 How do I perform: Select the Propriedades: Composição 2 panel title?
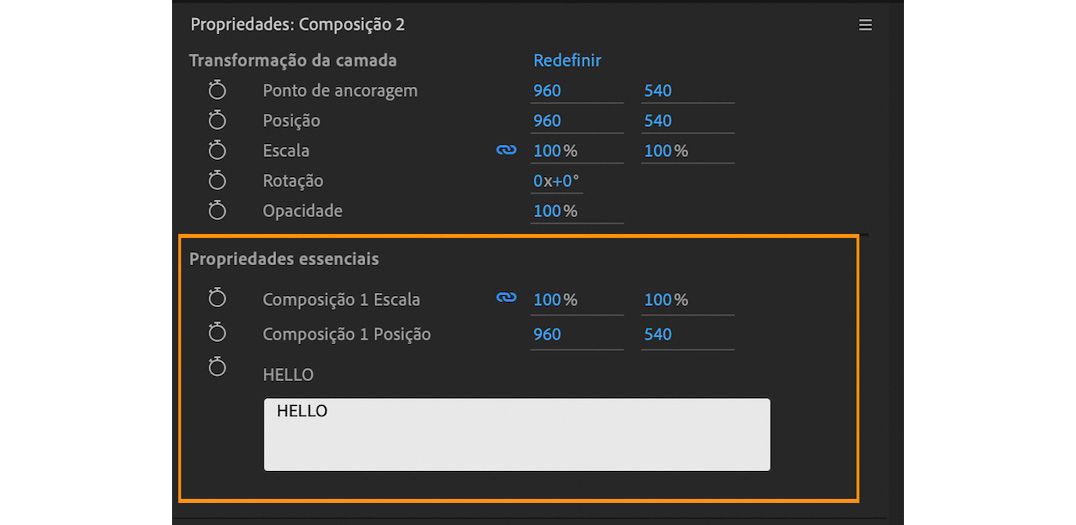click(298, 24)
